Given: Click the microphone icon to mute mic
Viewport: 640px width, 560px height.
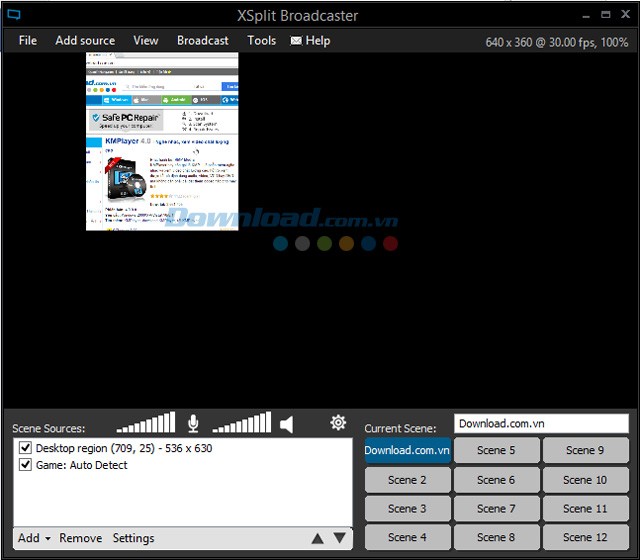Looking at the screenshot, I should pyautogui.click(x=193, y=424).
